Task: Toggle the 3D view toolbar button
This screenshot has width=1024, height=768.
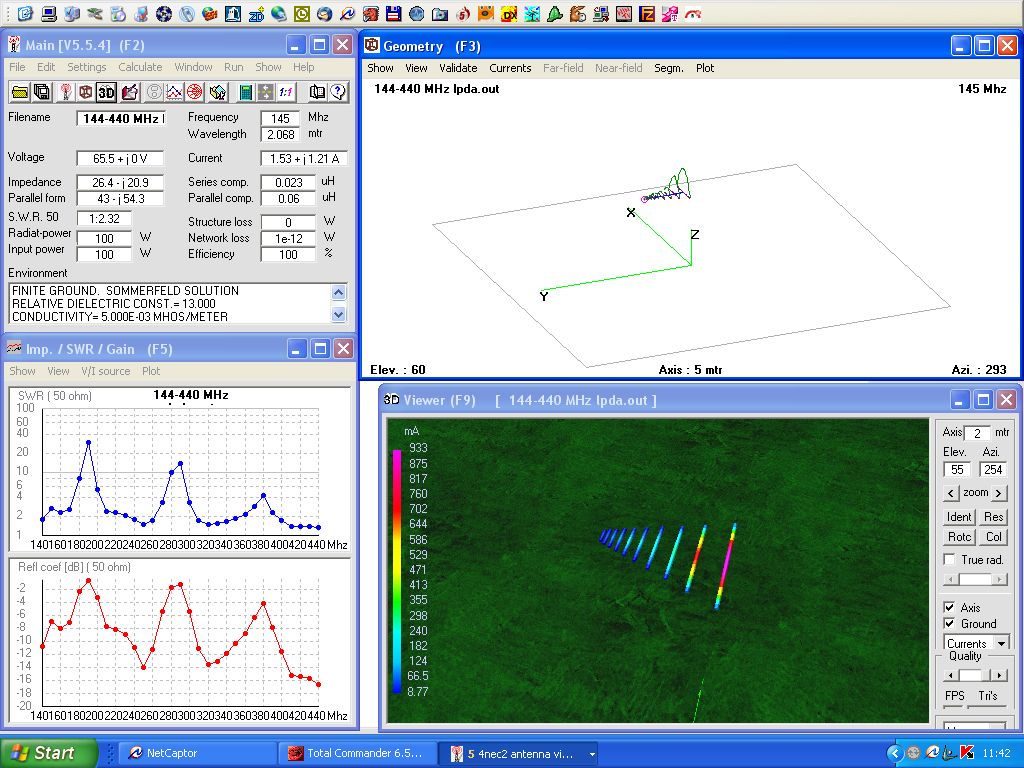Action: [x=107, y=92]
